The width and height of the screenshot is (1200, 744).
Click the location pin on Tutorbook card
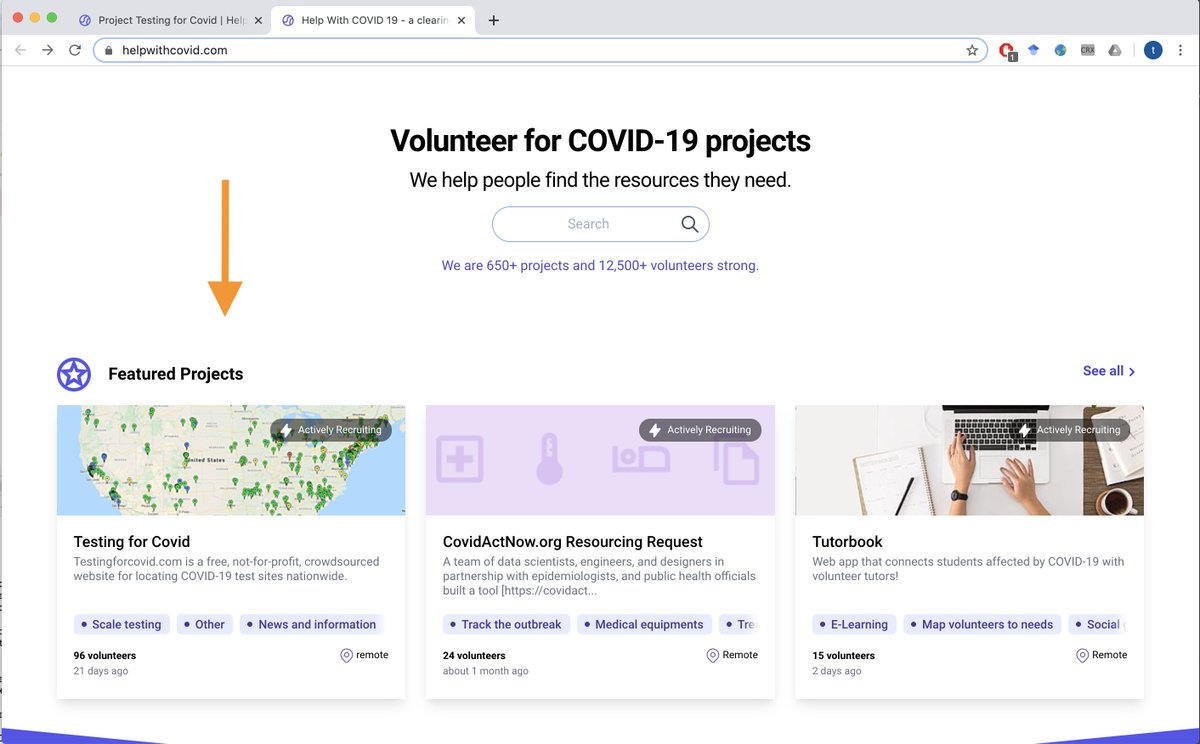(x=1082, y=656)
